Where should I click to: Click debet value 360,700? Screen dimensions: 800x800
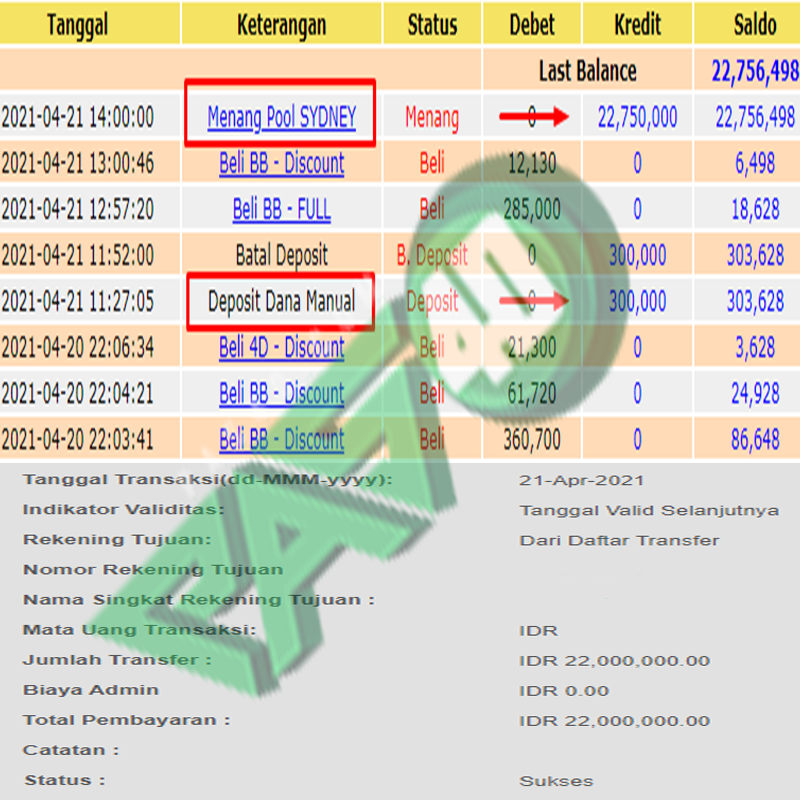[x=532, y=439]
